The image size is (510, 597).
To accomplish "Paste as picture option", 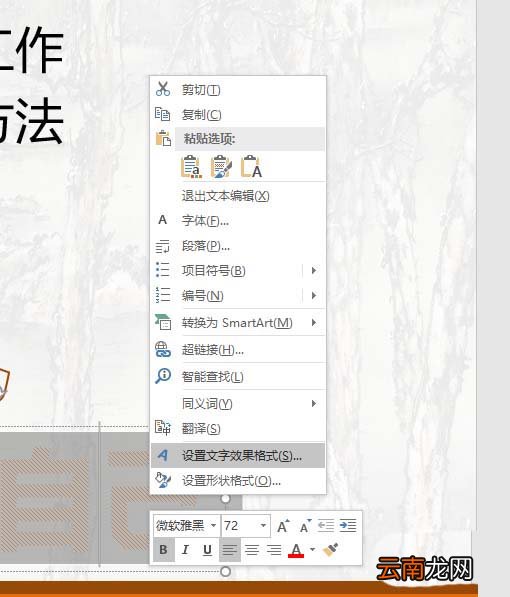I will (x=221, y=167).
